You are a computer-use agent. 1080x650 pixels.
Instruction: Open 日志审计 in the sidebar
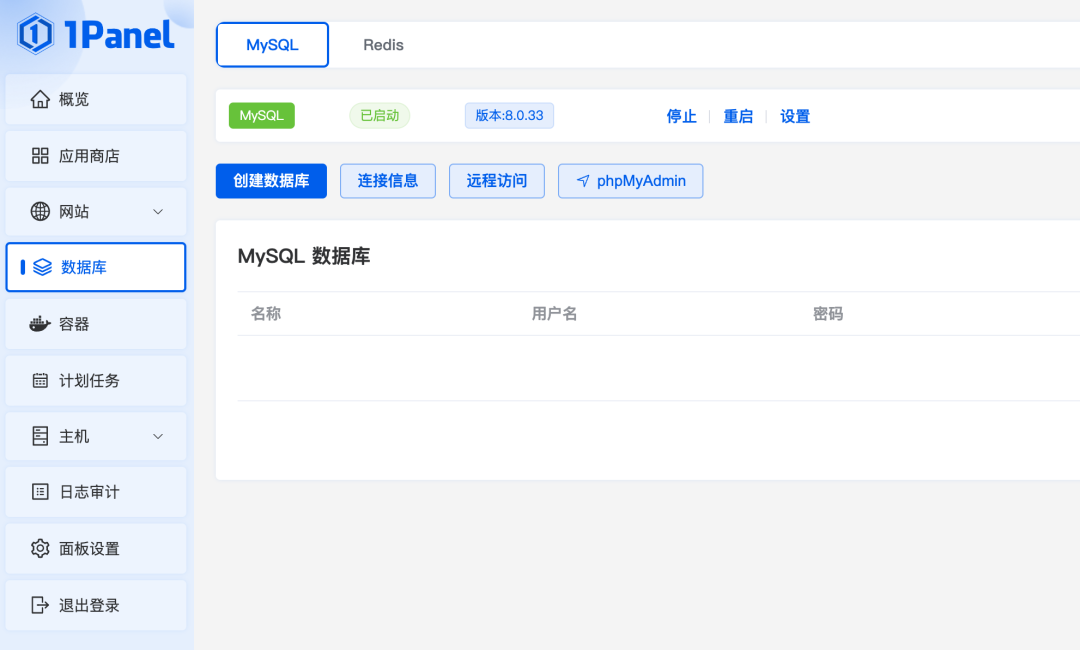(96, 492)
